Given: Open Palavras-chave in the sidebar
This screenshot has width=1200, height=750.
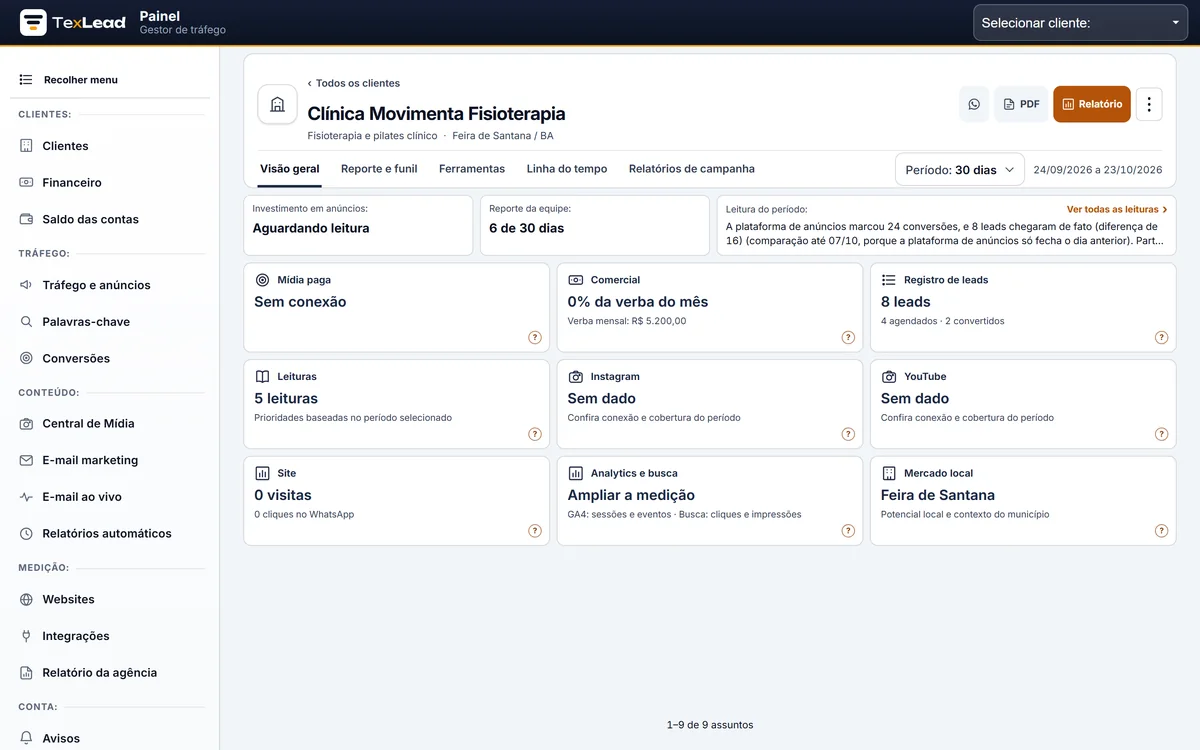Looking at the screenshot, I should 110,322.
